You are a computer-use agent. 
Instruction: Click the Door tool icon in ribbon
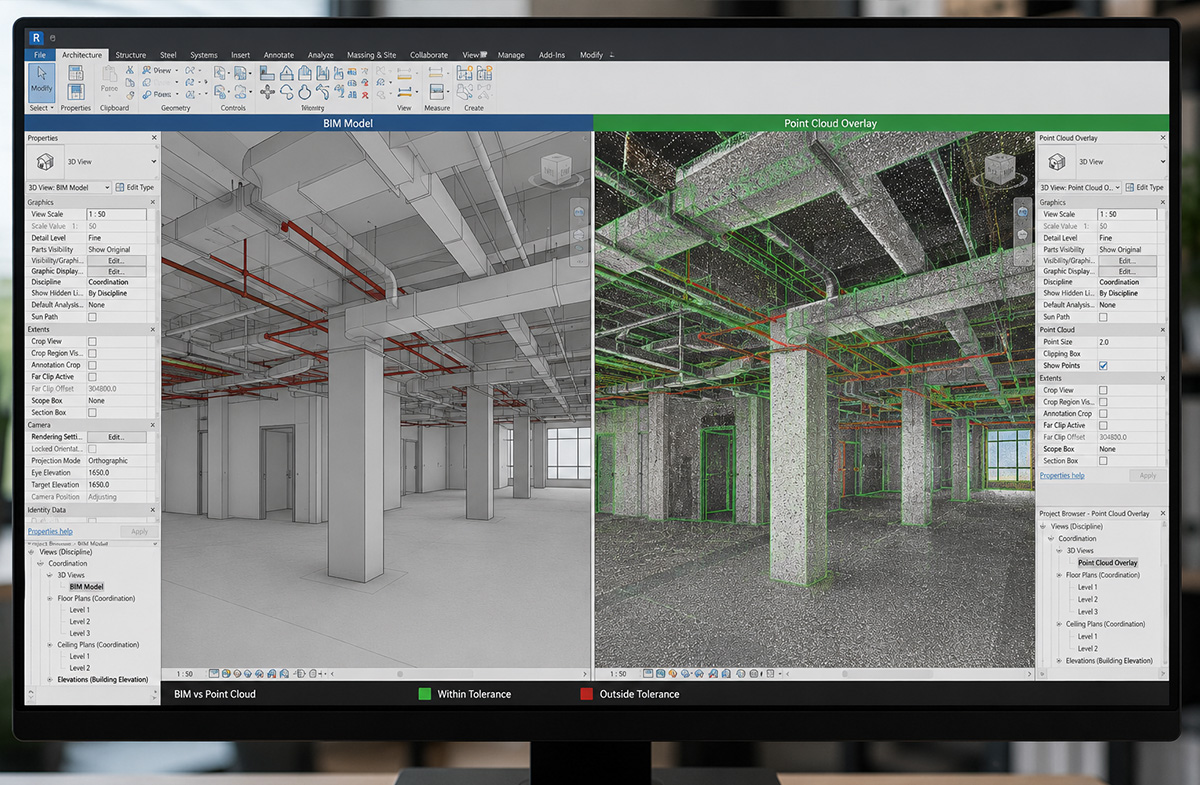click(x=286, y=73)
